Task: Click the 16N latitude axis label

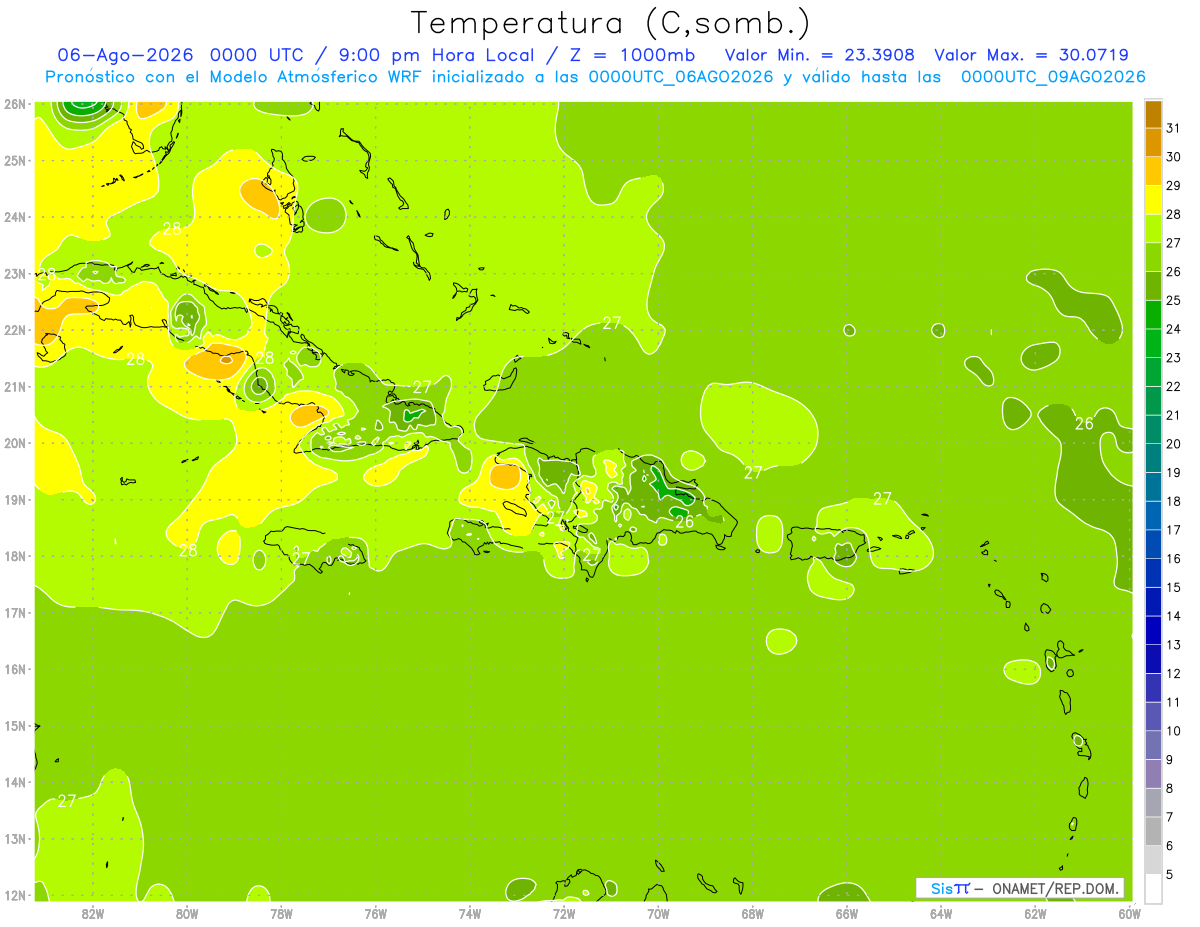Action: [x=15, y=669]
